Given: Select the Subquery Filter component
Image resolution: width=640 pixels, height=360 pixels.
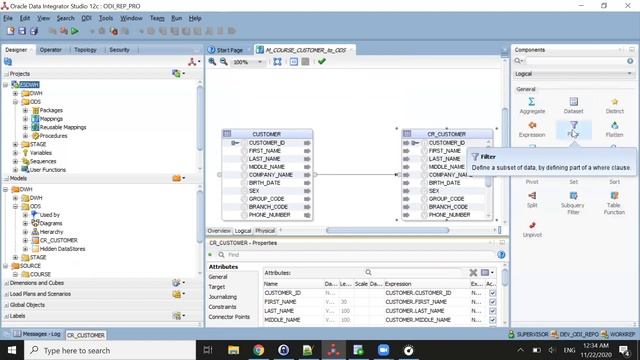Looking at the screenshot, I should (x=573, y=203).
